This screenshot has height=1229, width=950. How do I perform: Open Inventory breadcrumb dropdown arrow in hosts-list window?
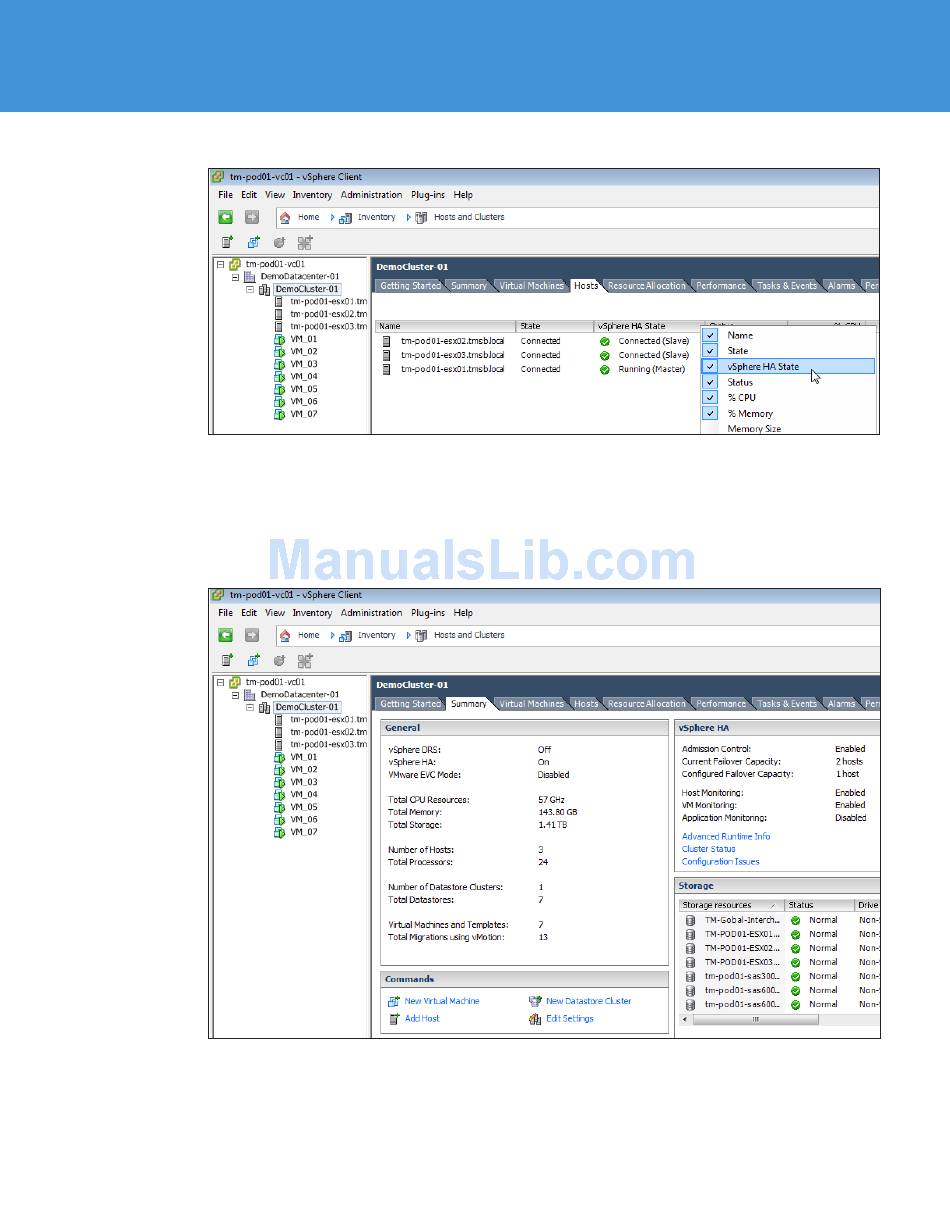click(x=333, y=217)
